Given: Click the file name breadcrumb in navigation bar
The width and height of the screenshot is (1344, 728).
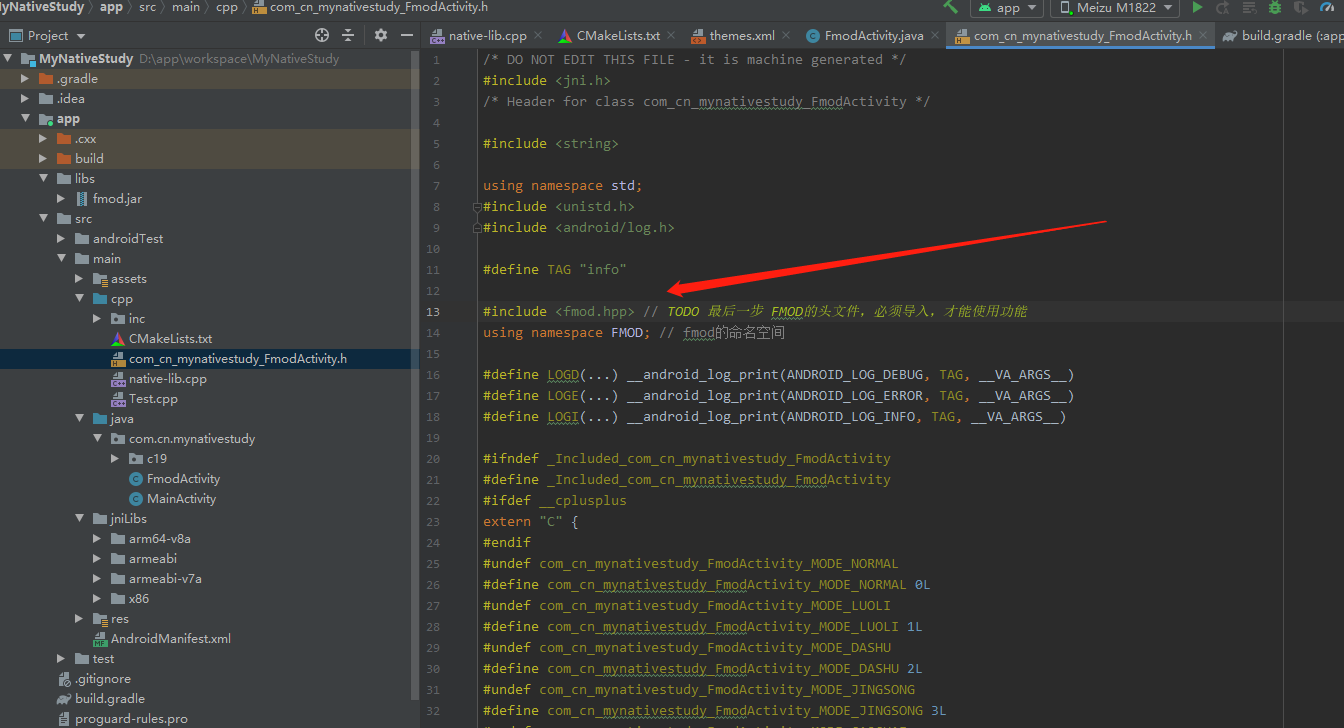Looking at the screenshot, I should click(371, 7).
